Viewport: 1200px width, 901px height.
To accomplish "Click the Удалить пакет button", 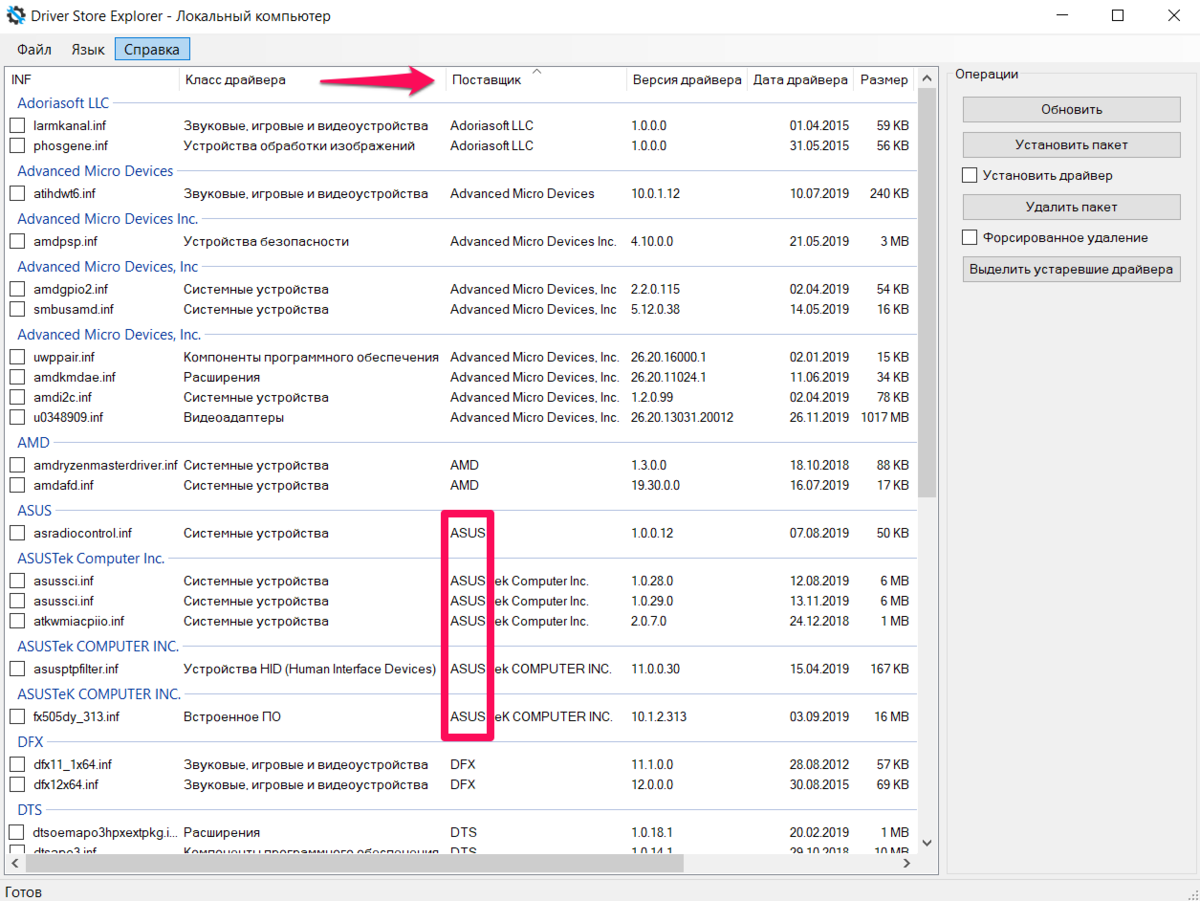I will click(1071, 207).
